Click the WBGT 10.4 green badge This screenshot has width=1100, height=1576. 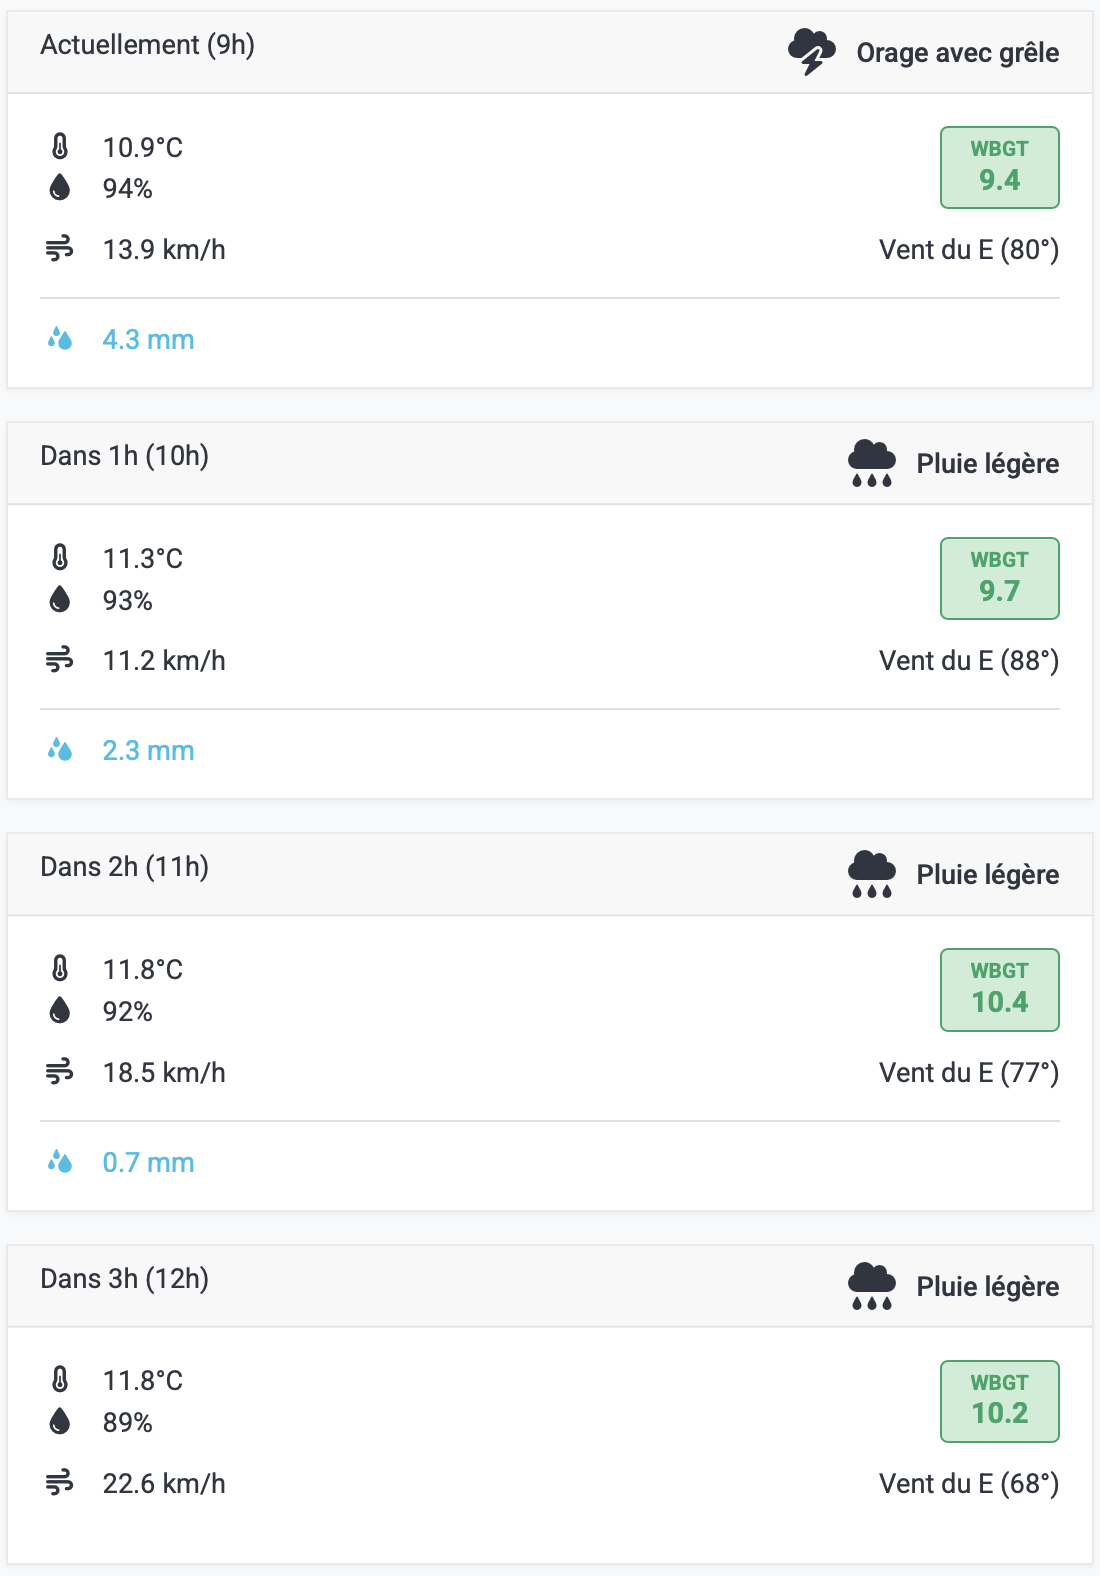point(999,990)
